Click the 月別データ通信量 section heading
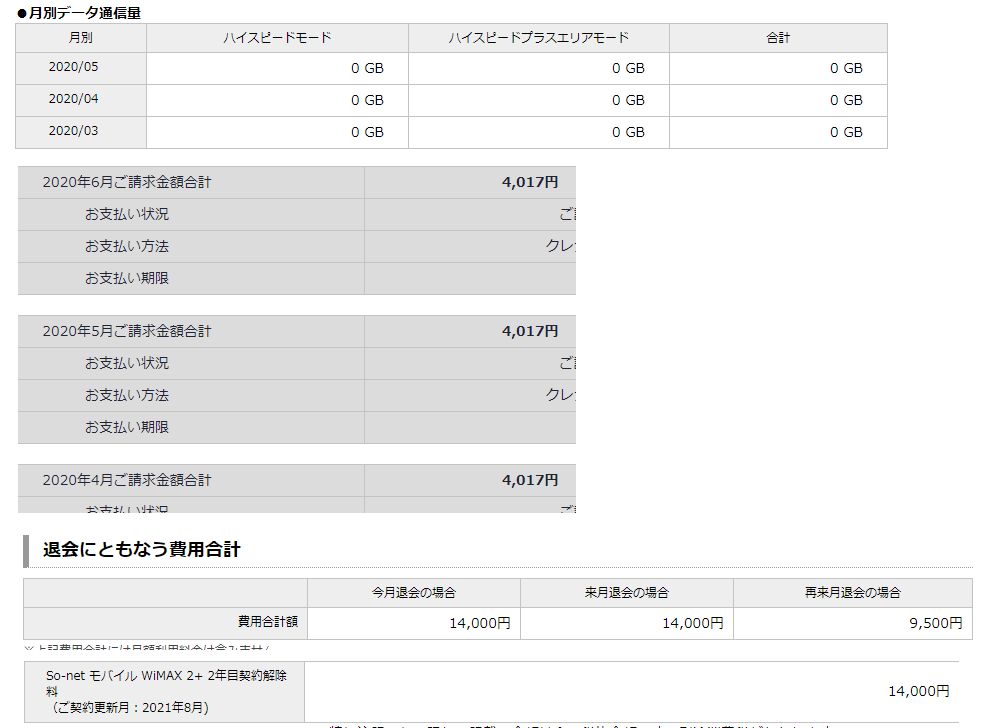 click(x=80, y=13)
